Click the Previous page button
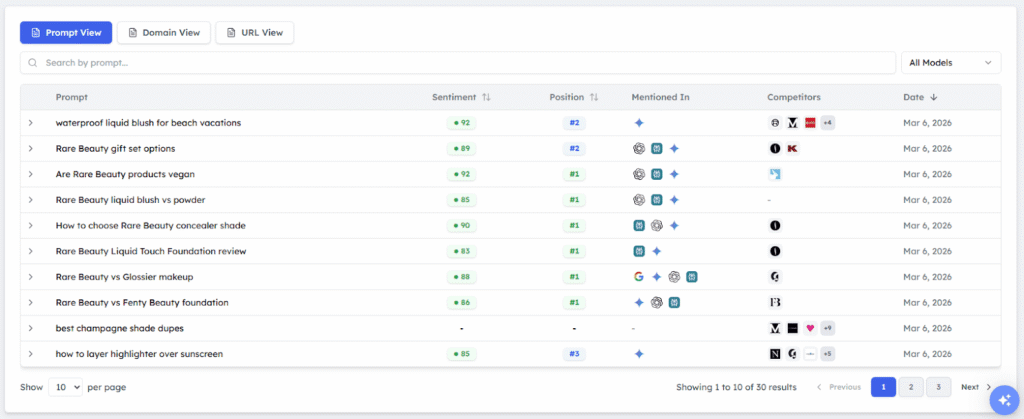Screen dimensions: 1024x419 click(x=839, y=387)
